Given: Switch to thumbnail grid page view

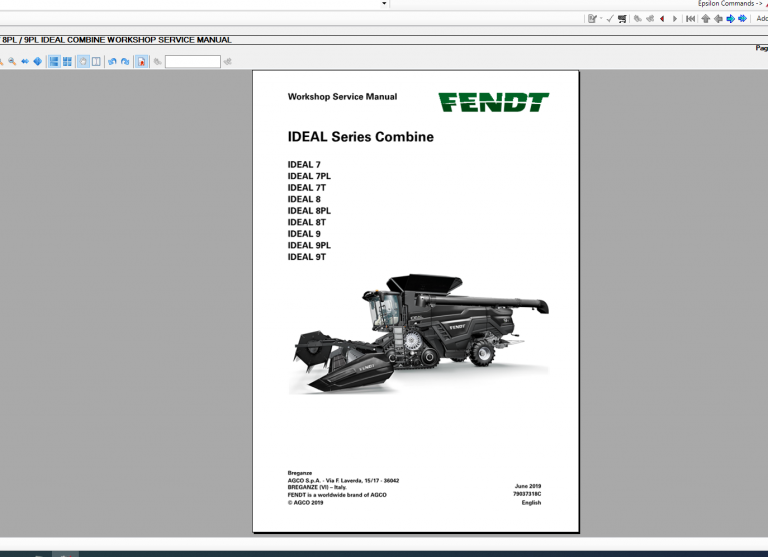Looking at the screenshot, I should click(x=67, y=61).
